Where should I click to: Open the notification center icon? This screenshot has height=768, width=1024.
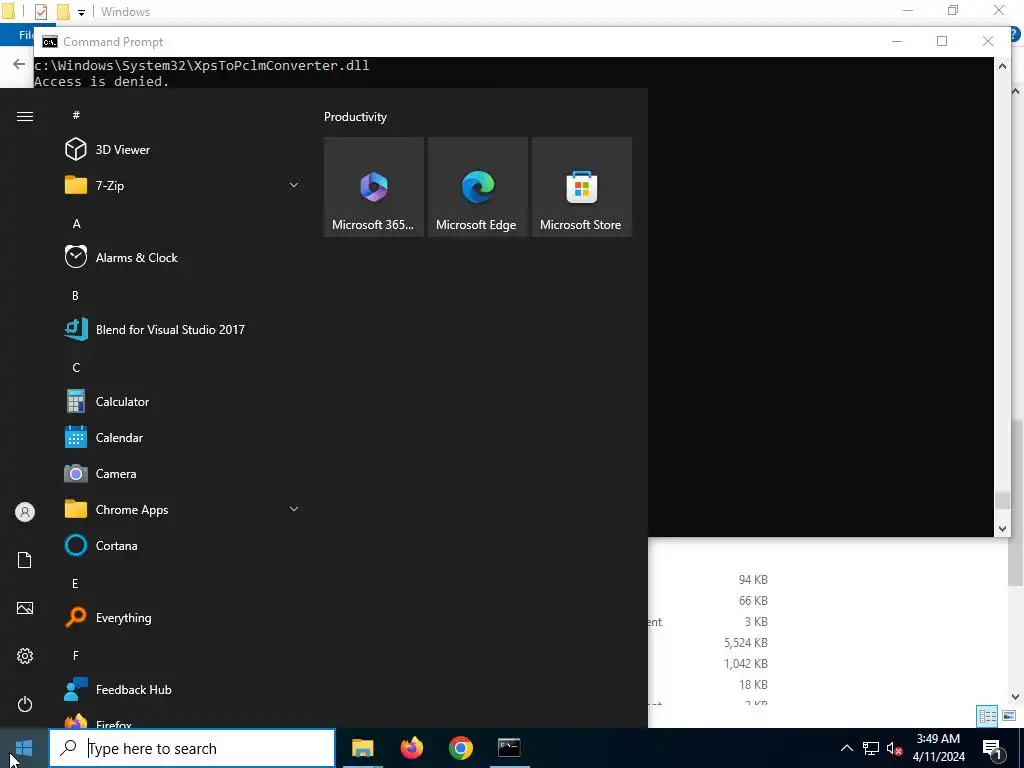(992, 748)
